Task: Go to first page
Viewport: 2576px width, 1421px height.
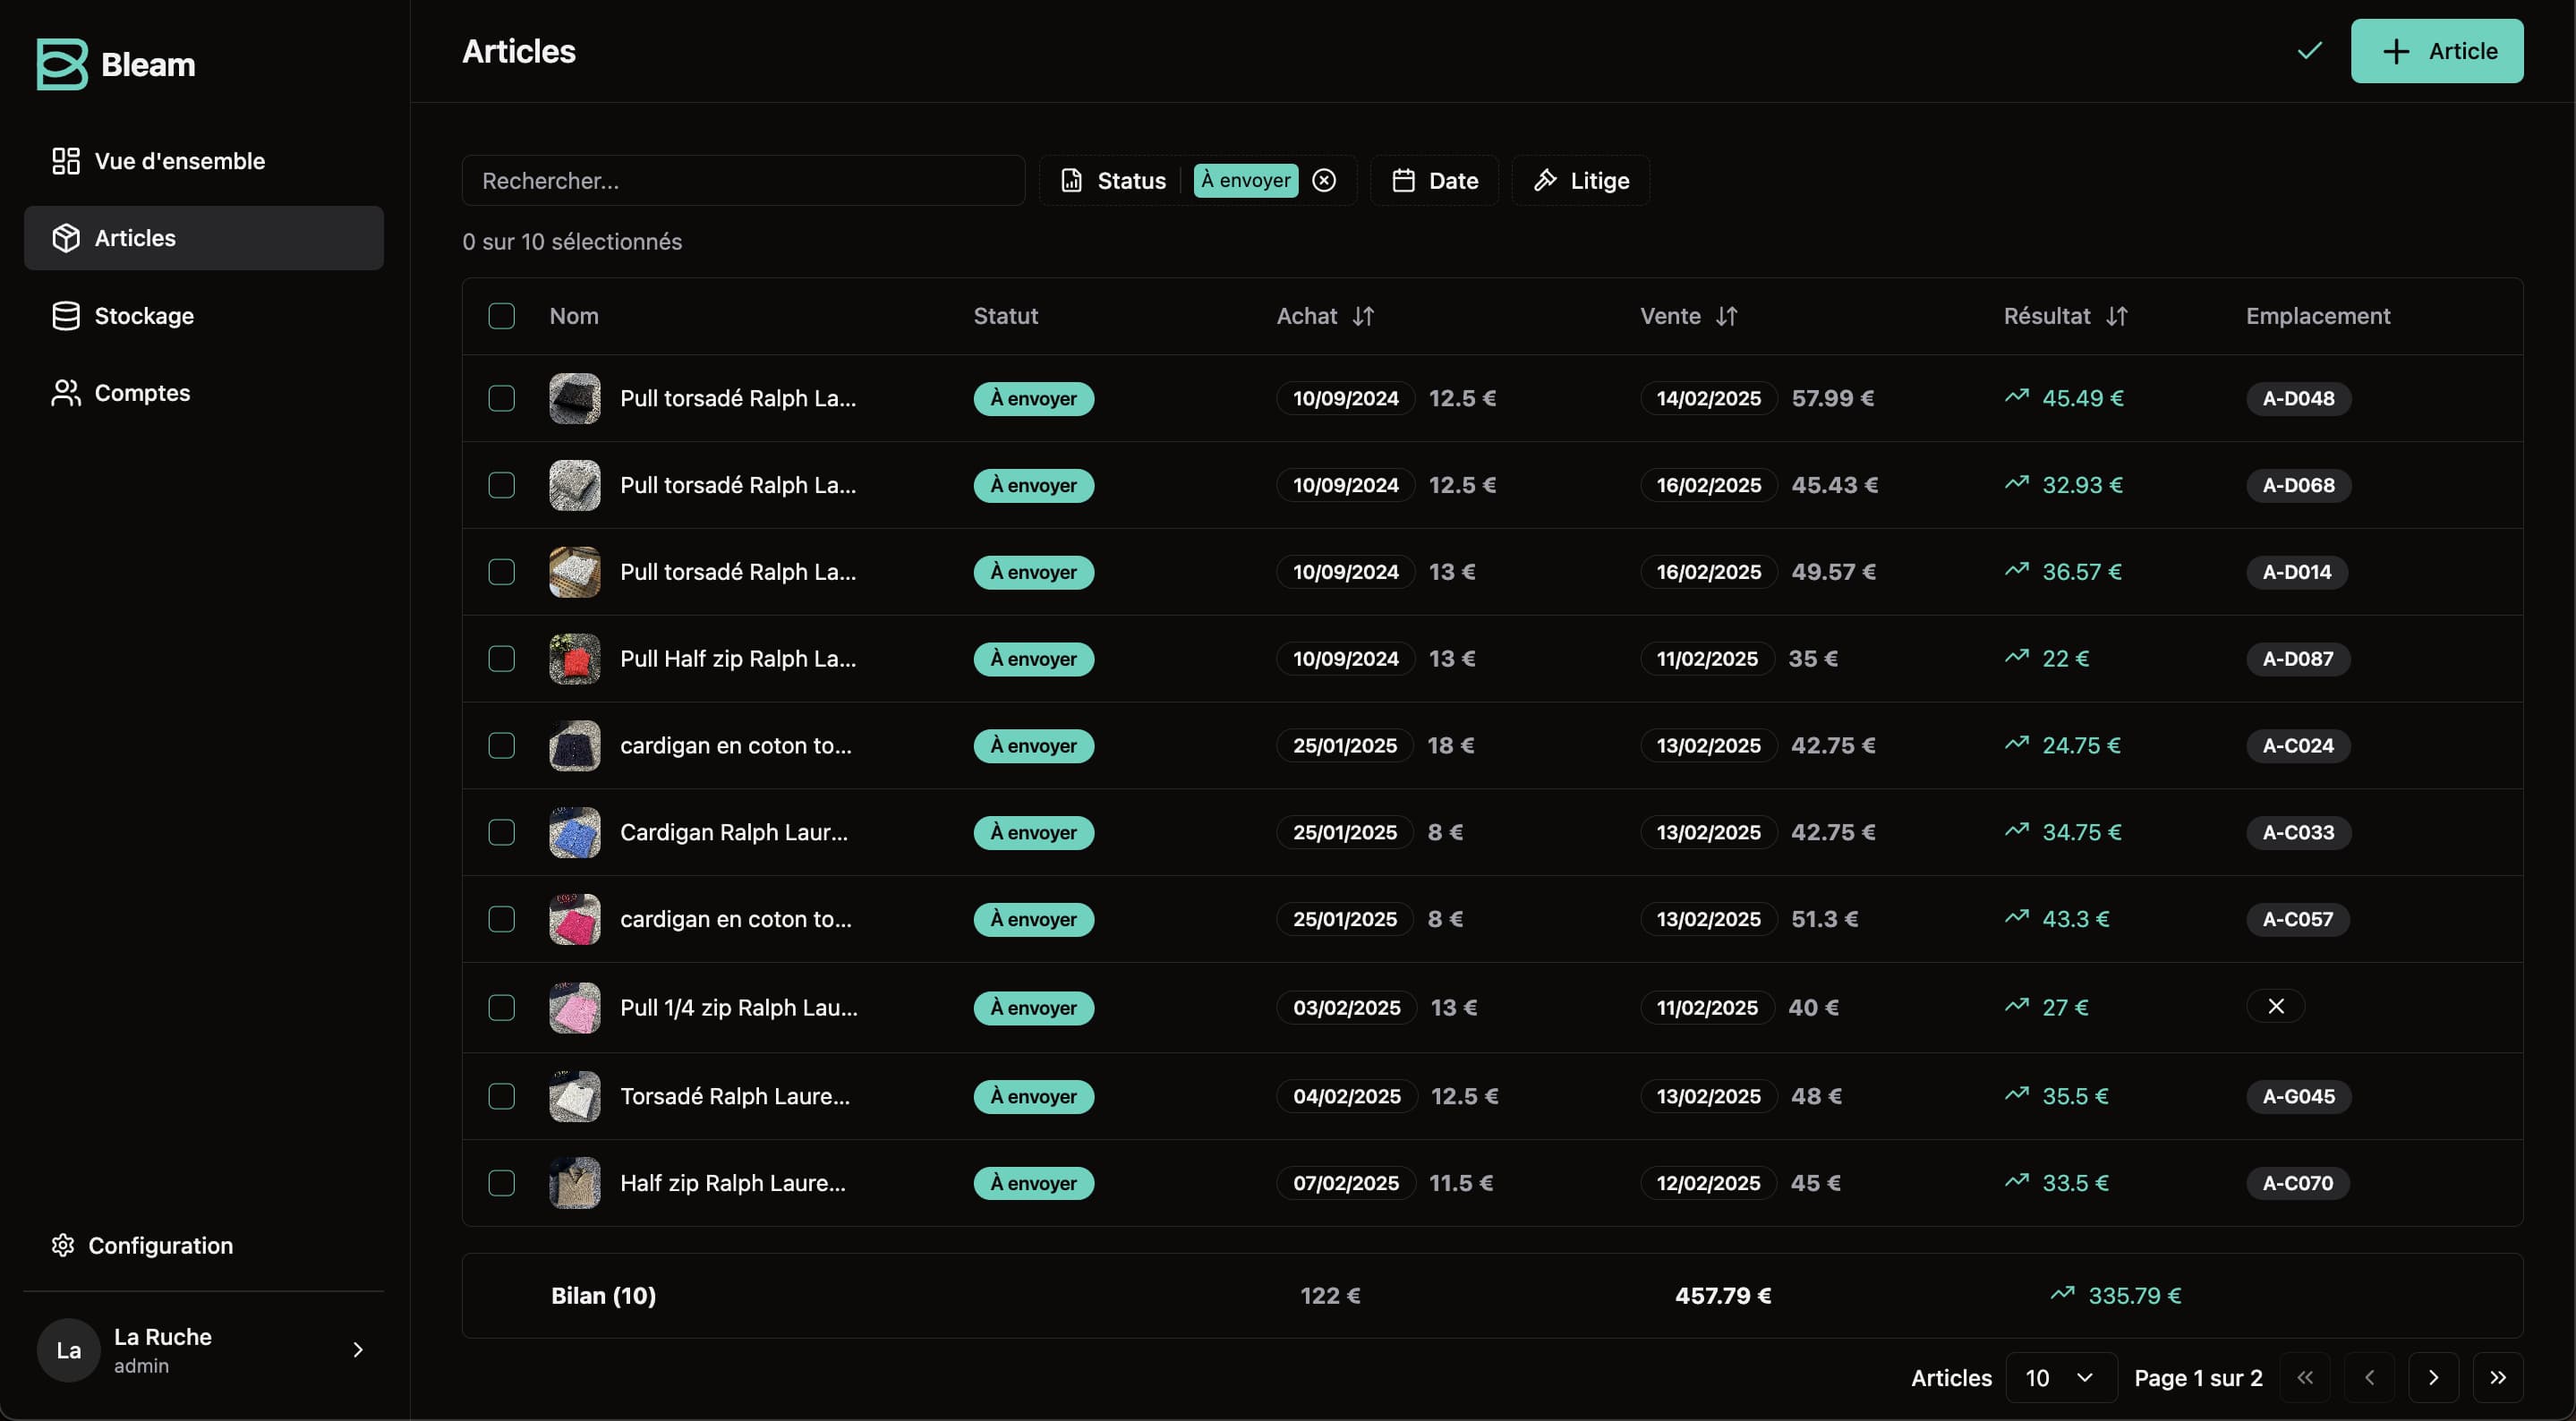Action: click(x=2305, y=1378)
